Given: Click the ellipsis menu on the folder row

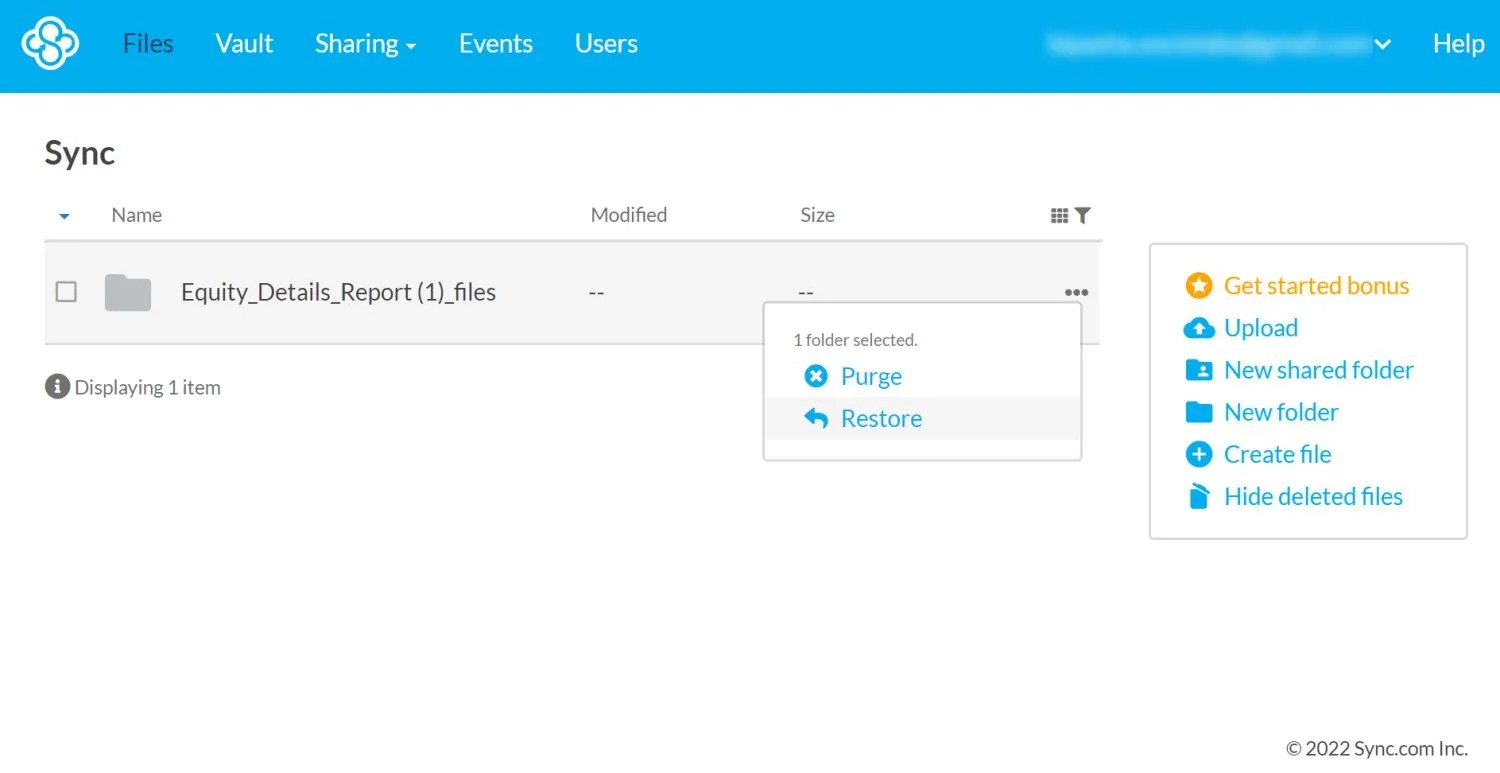Looking at the screenshot, I should pyautogui.click(x=1075, y=291).
